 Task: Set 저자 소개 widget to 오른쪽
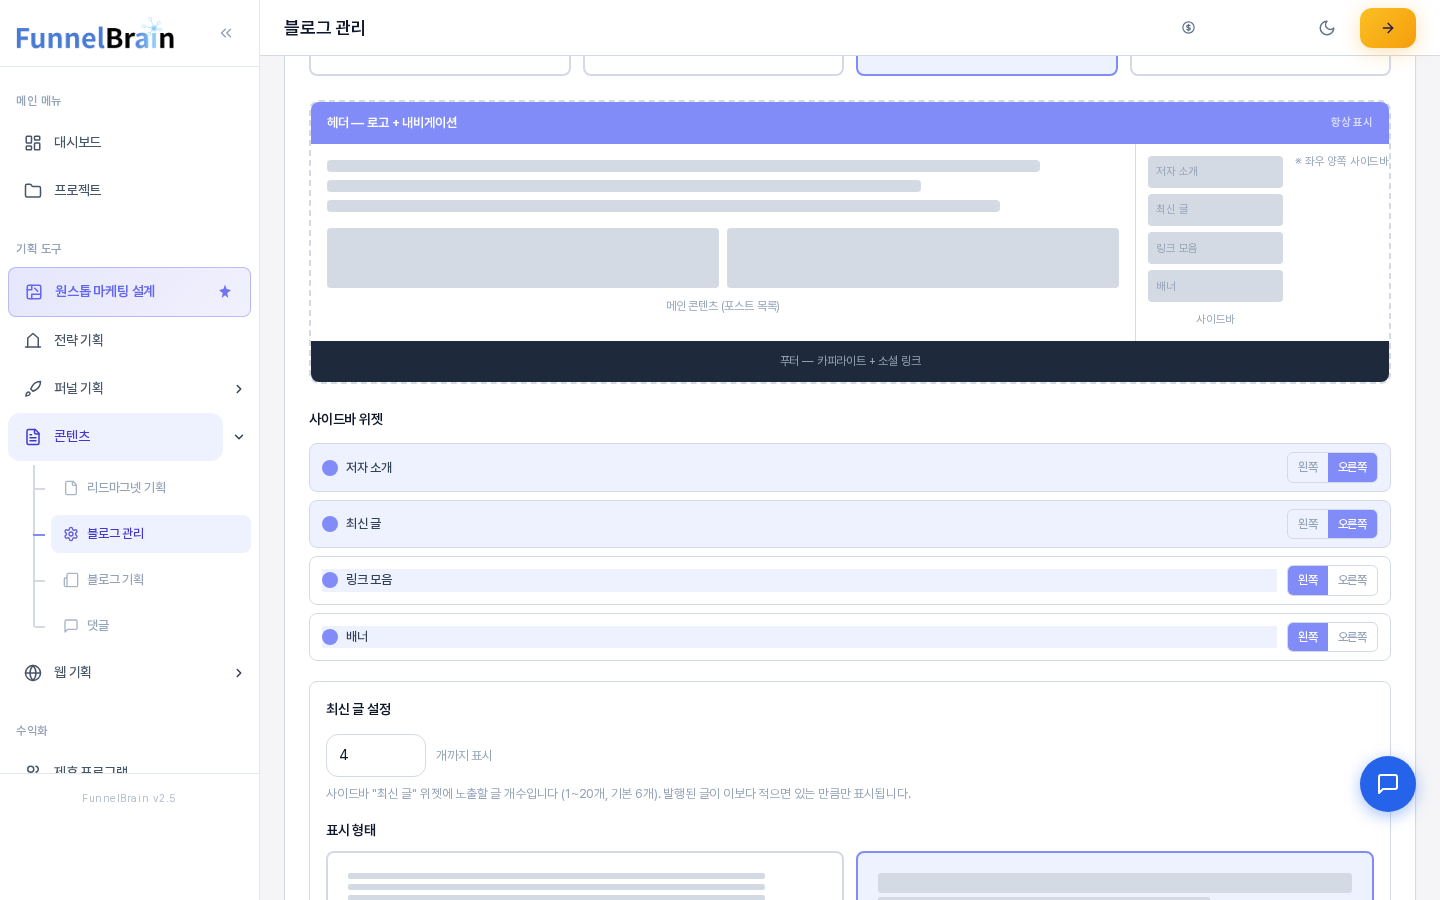click(1353, 468)
